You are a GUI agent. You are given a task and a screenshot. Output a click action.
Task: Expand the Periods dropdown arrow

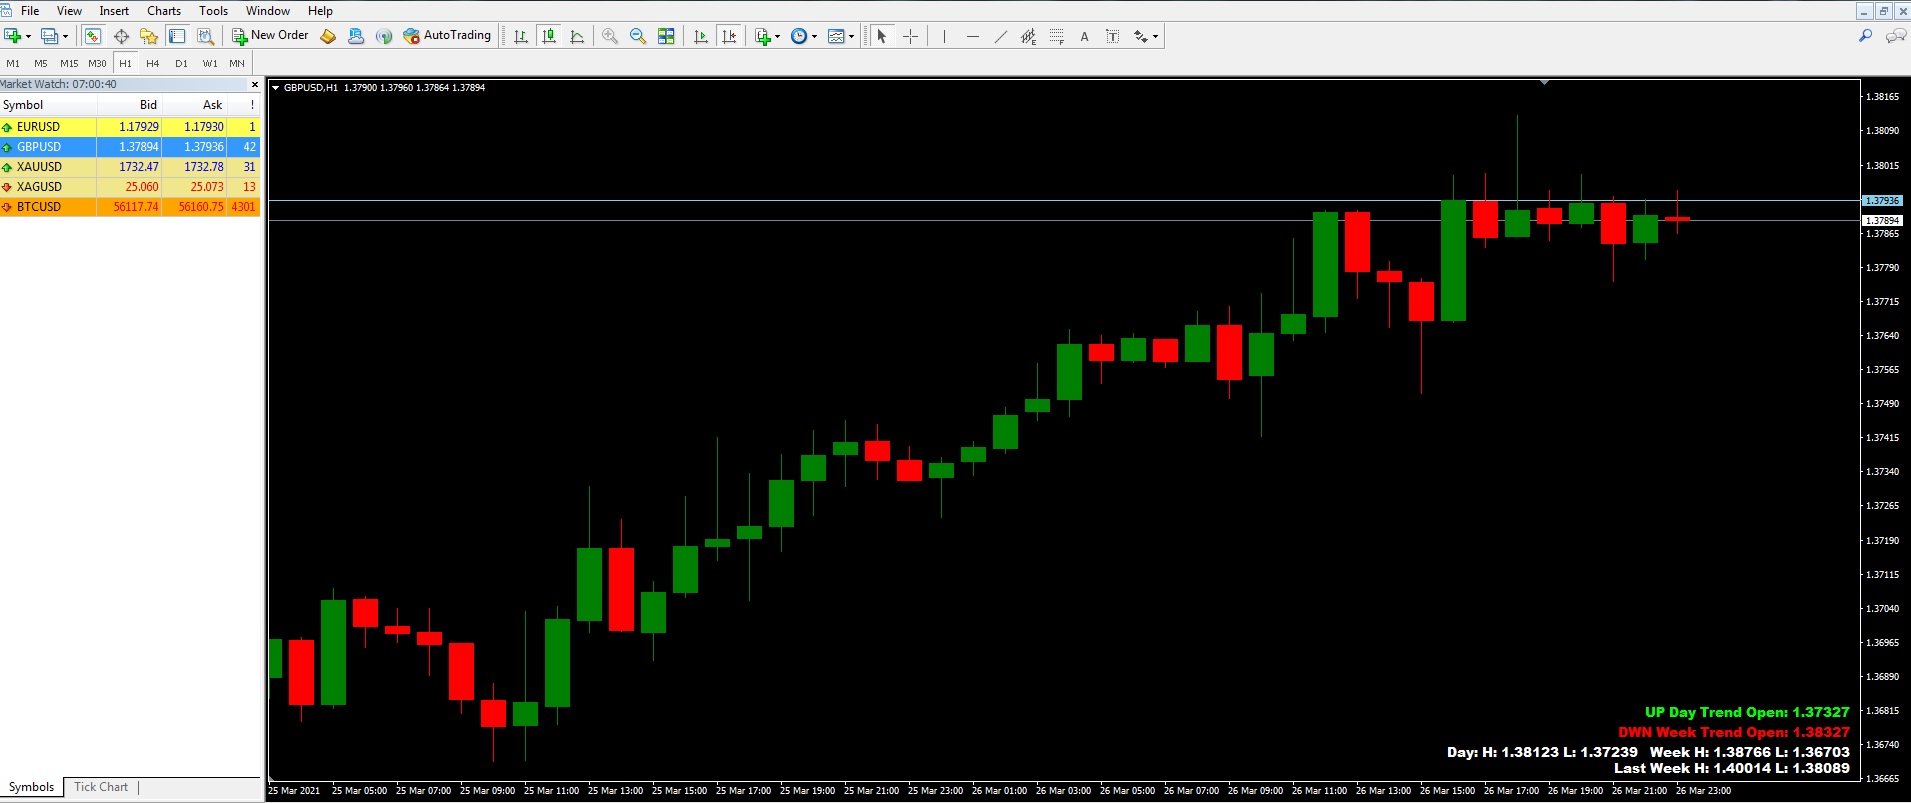tap(814, 36)
